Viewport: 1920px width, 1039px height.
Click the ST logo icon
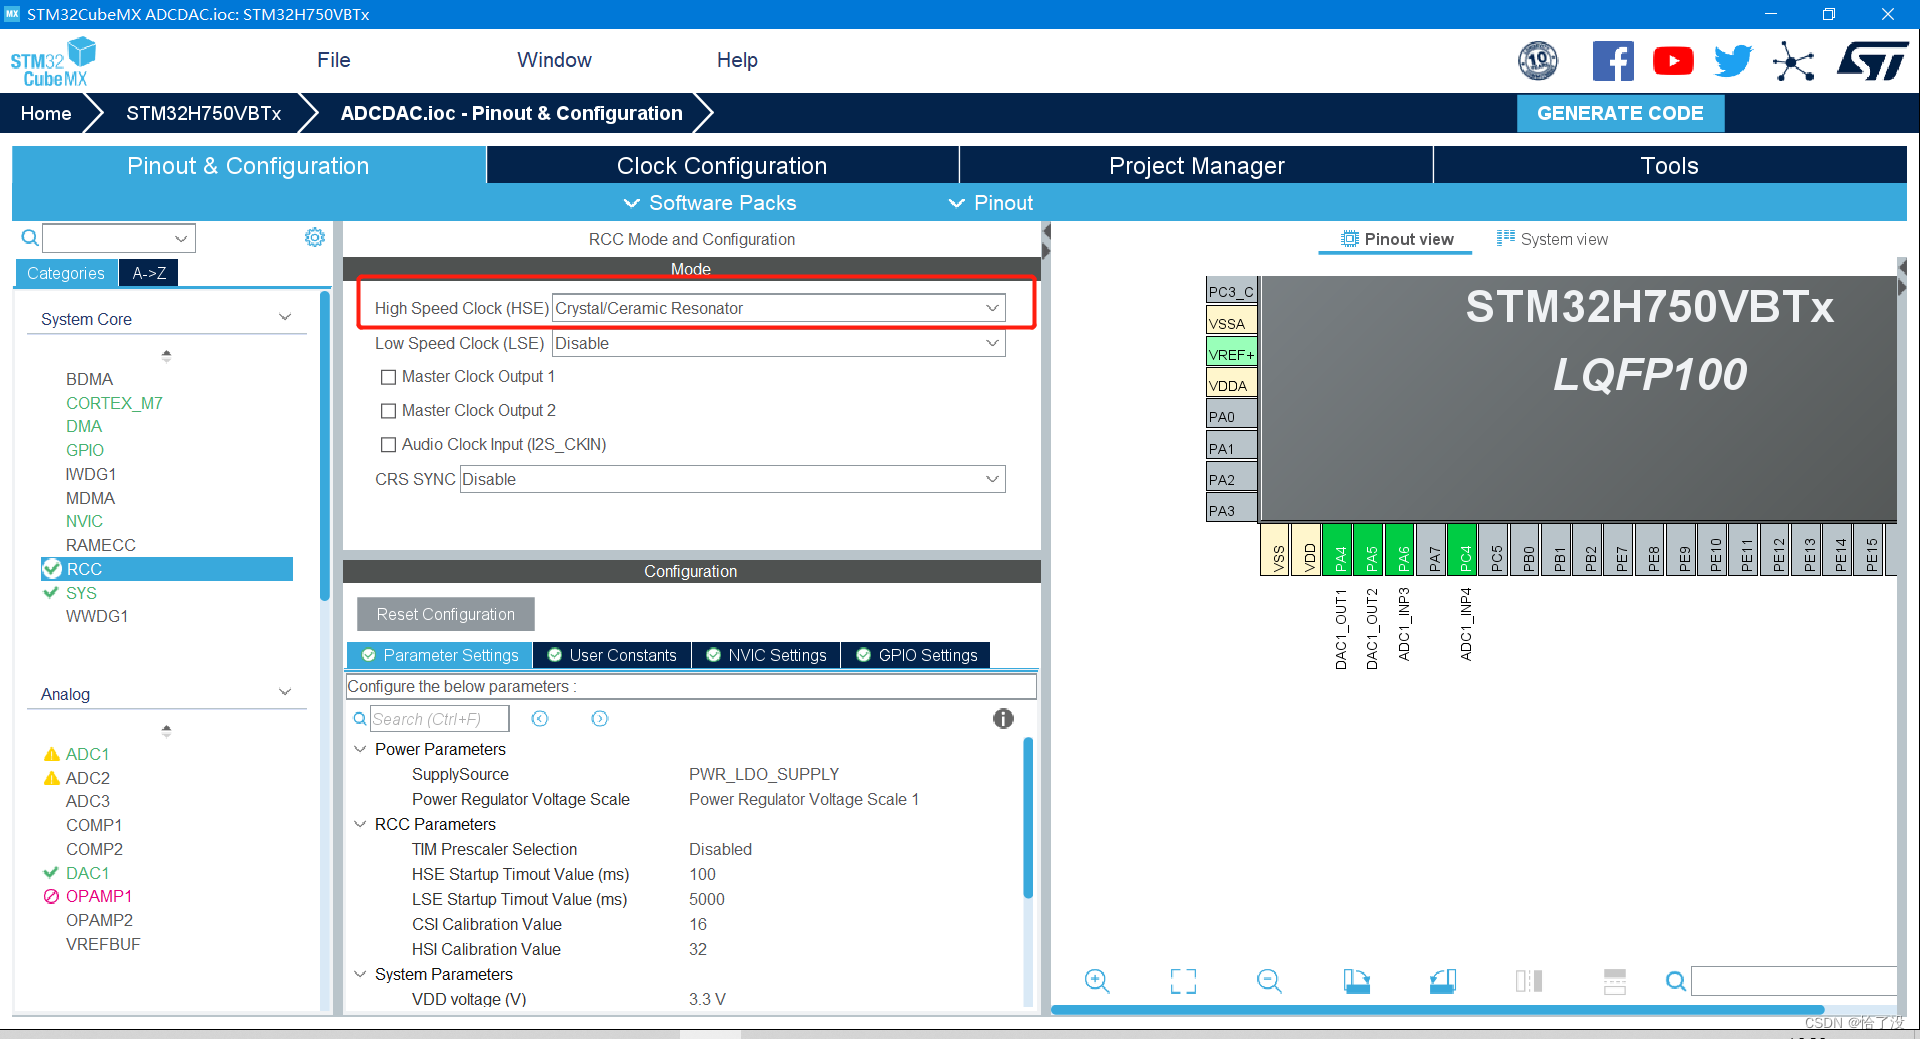(x=1872, y=61)
